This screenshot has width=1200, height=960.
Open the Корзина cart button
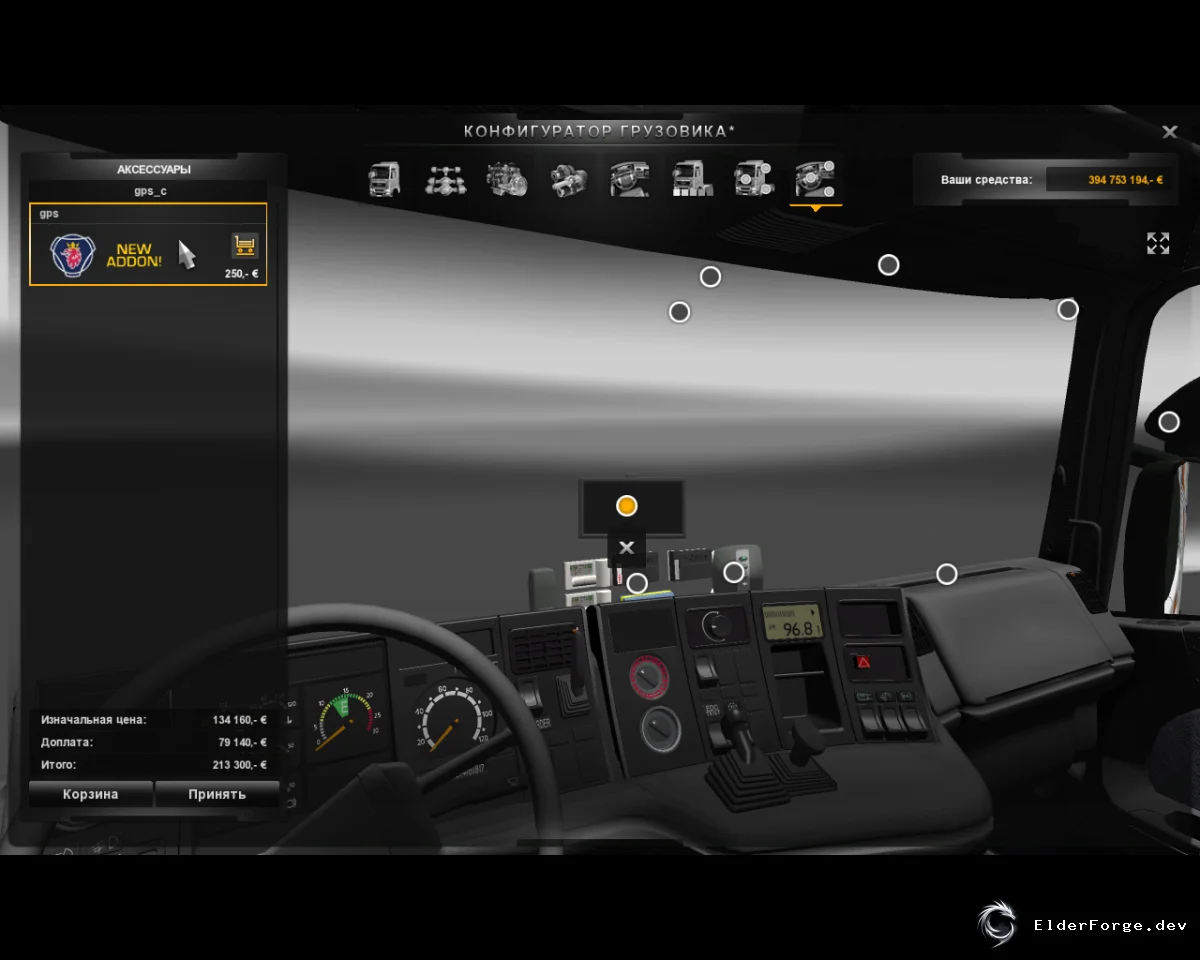[x=91, y=794]
